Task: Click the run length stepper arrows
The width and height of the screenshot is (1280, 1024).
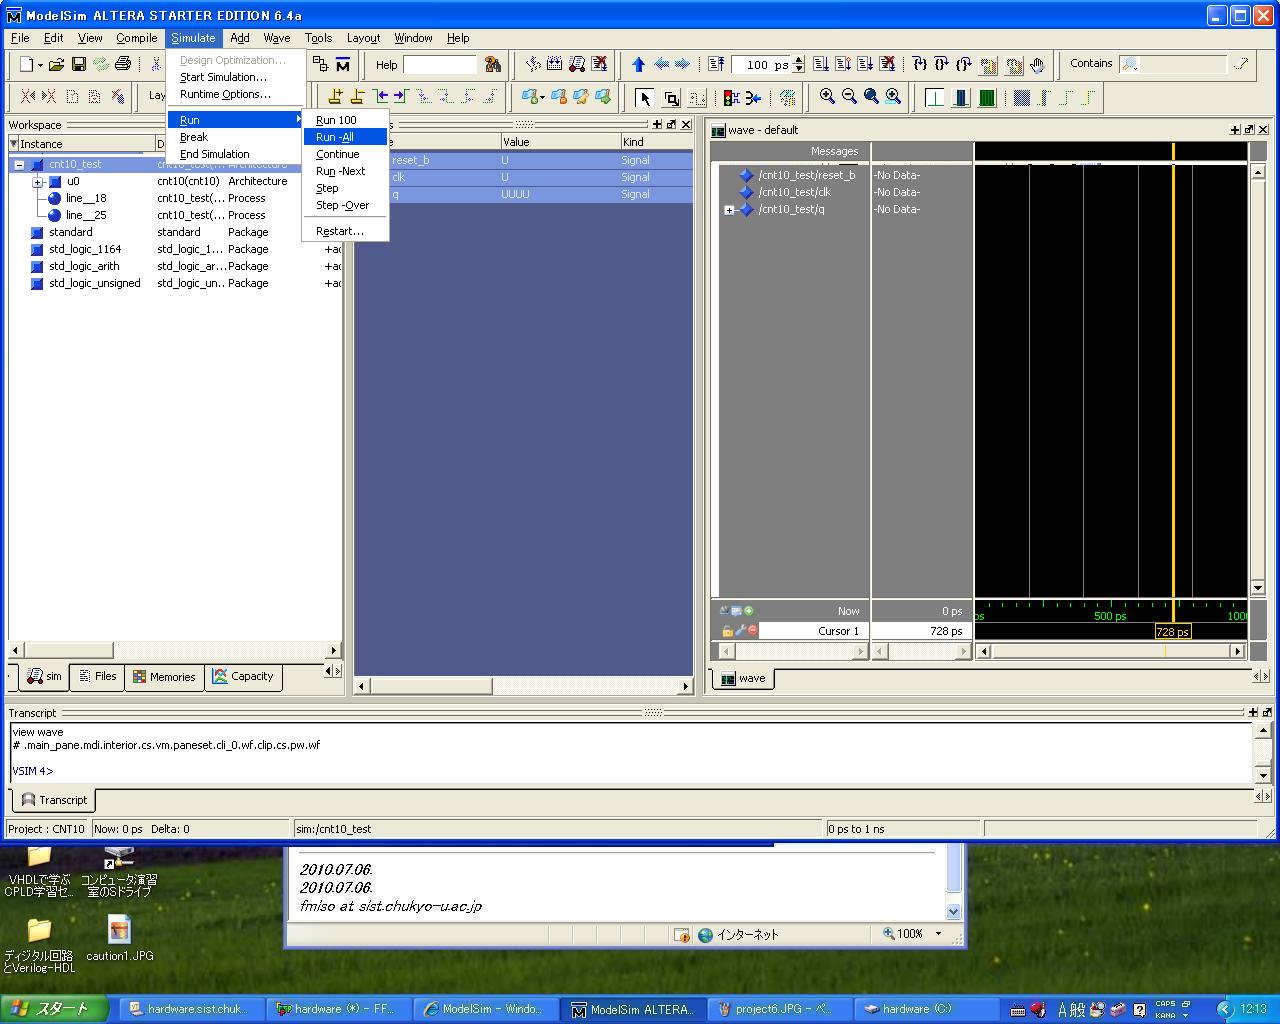Action: (798, 65)
